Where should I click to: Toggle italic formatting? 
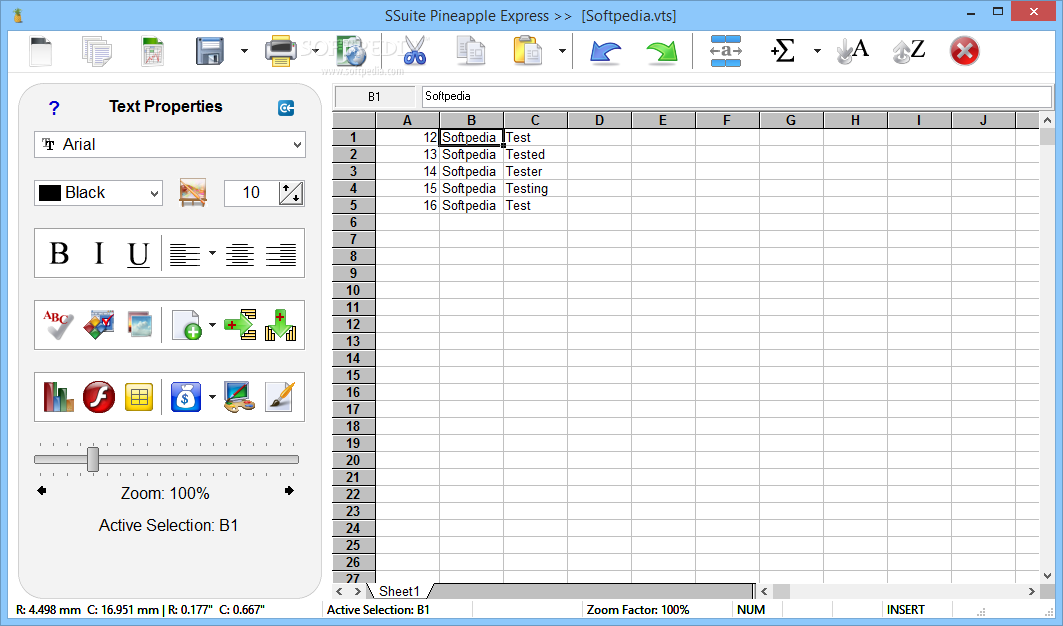[99, 254]
